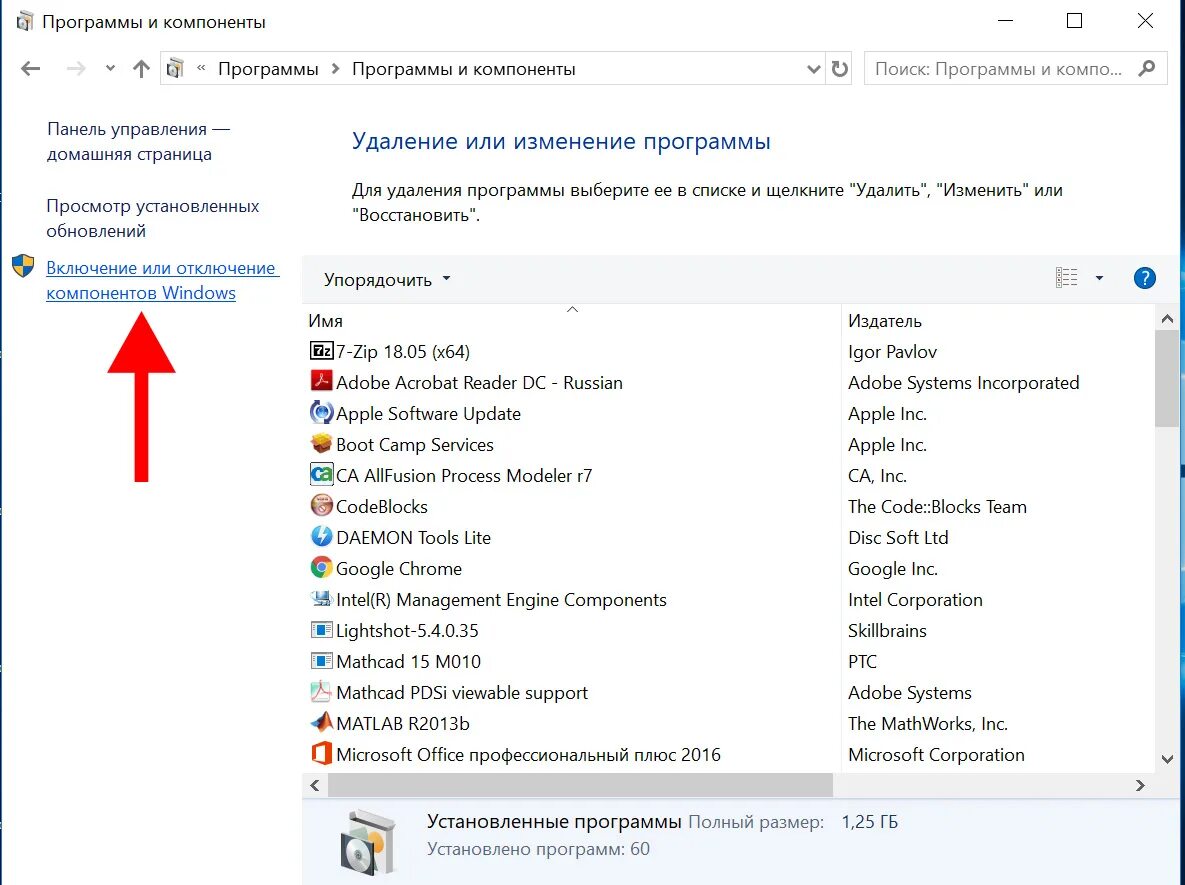Click the Disc Soft Ltd publisher cell

coord(898,537)
